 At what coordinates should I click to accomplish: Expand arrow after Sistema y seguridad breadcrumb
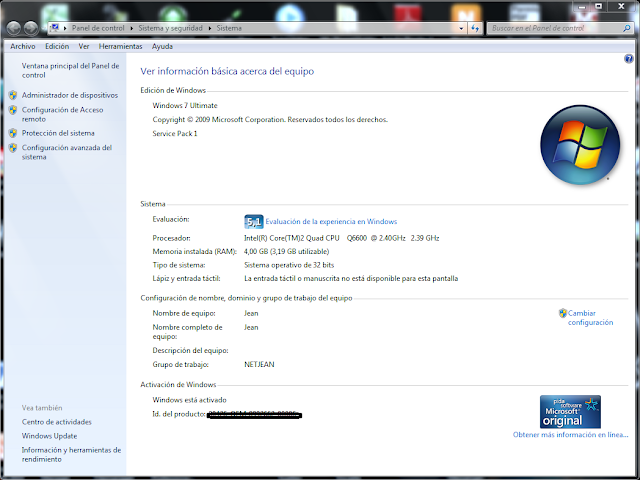coord(210,28)
